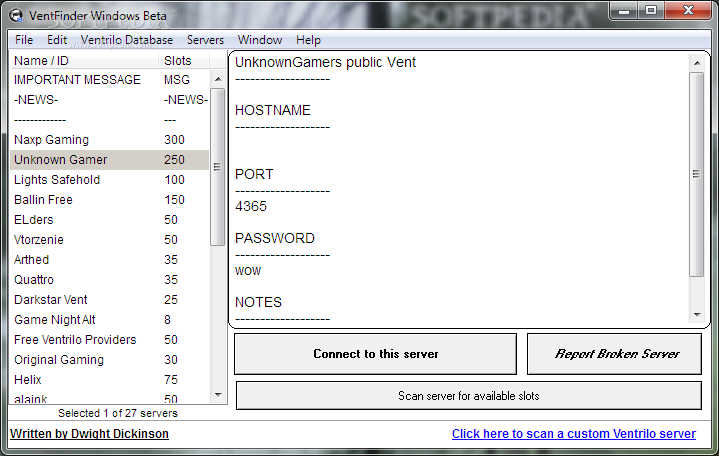The image size is (719, 456).
Task: Select the Ballin Free server
Action: (109, 200)
